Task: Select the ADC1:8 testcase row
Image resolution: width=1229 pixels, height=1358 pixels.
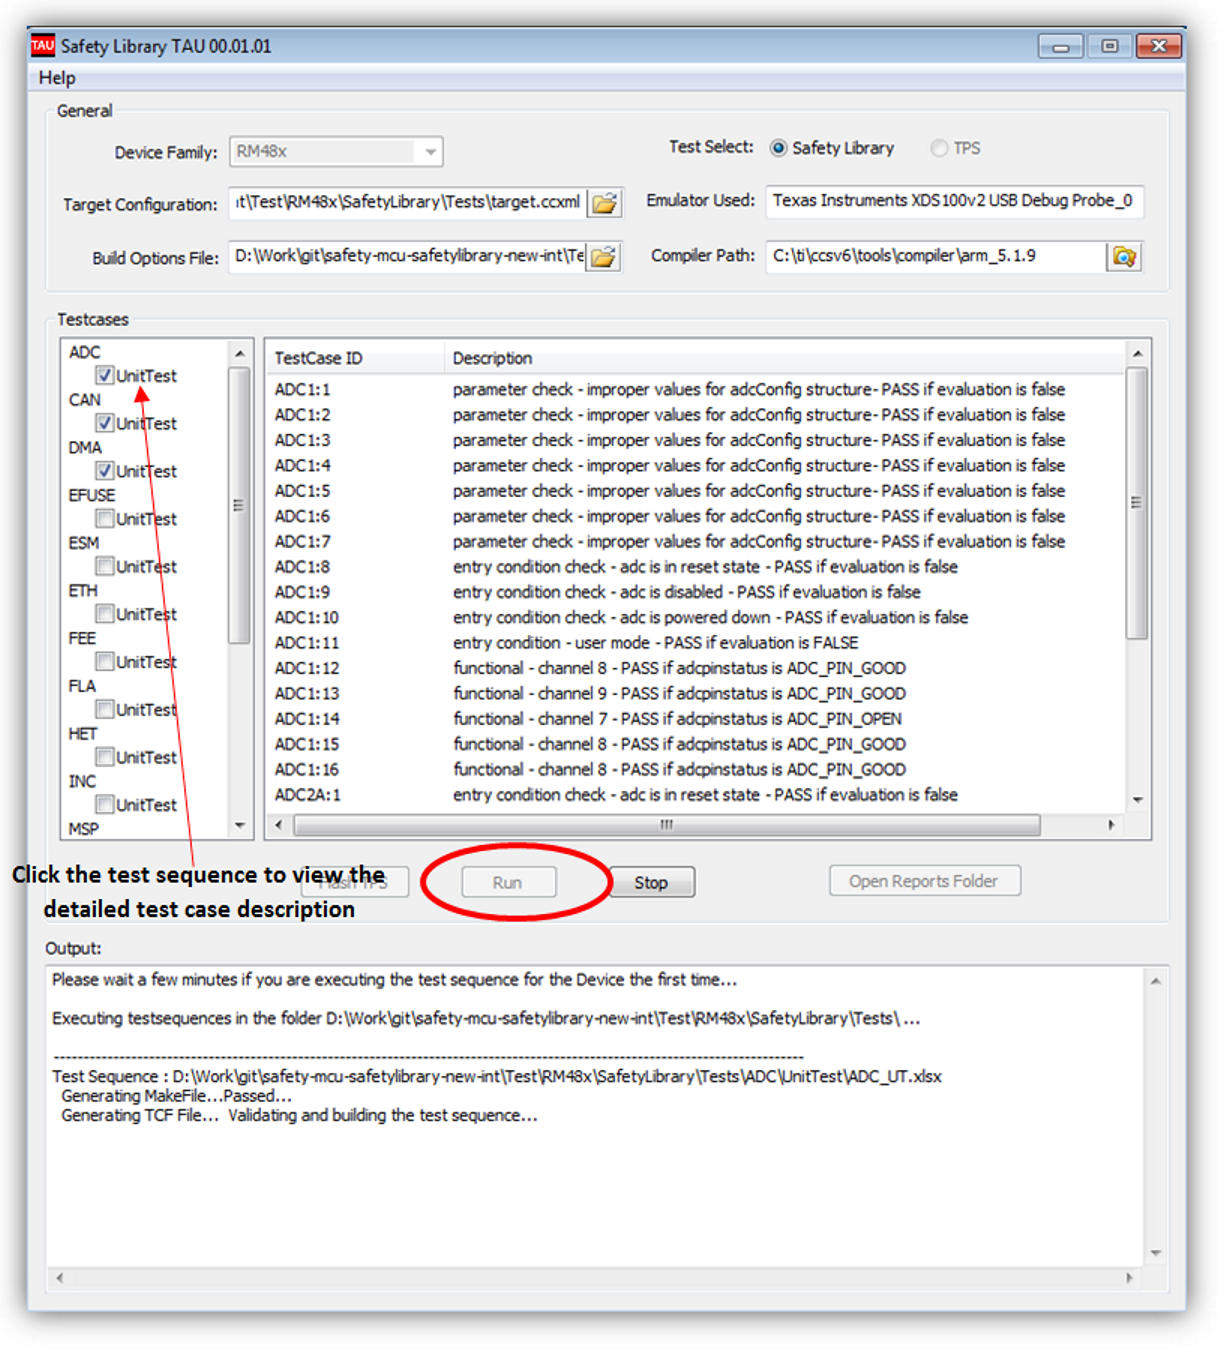Action: pyautogui.click(x=600, y=566)
